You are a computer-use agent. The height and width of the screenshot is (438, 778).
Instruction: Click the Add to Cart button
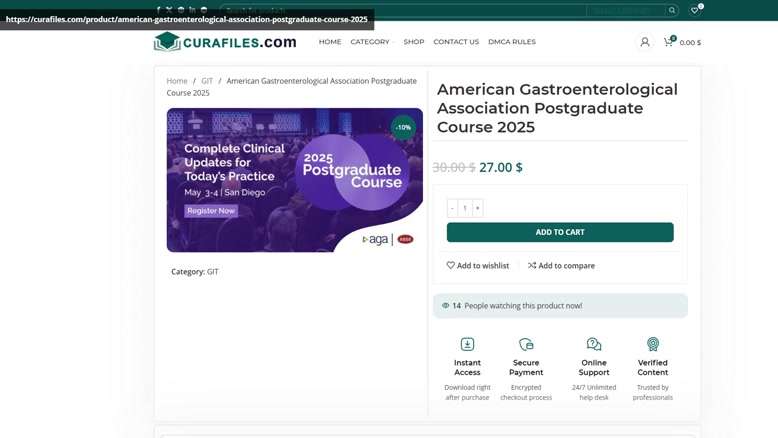pos(560,232)
